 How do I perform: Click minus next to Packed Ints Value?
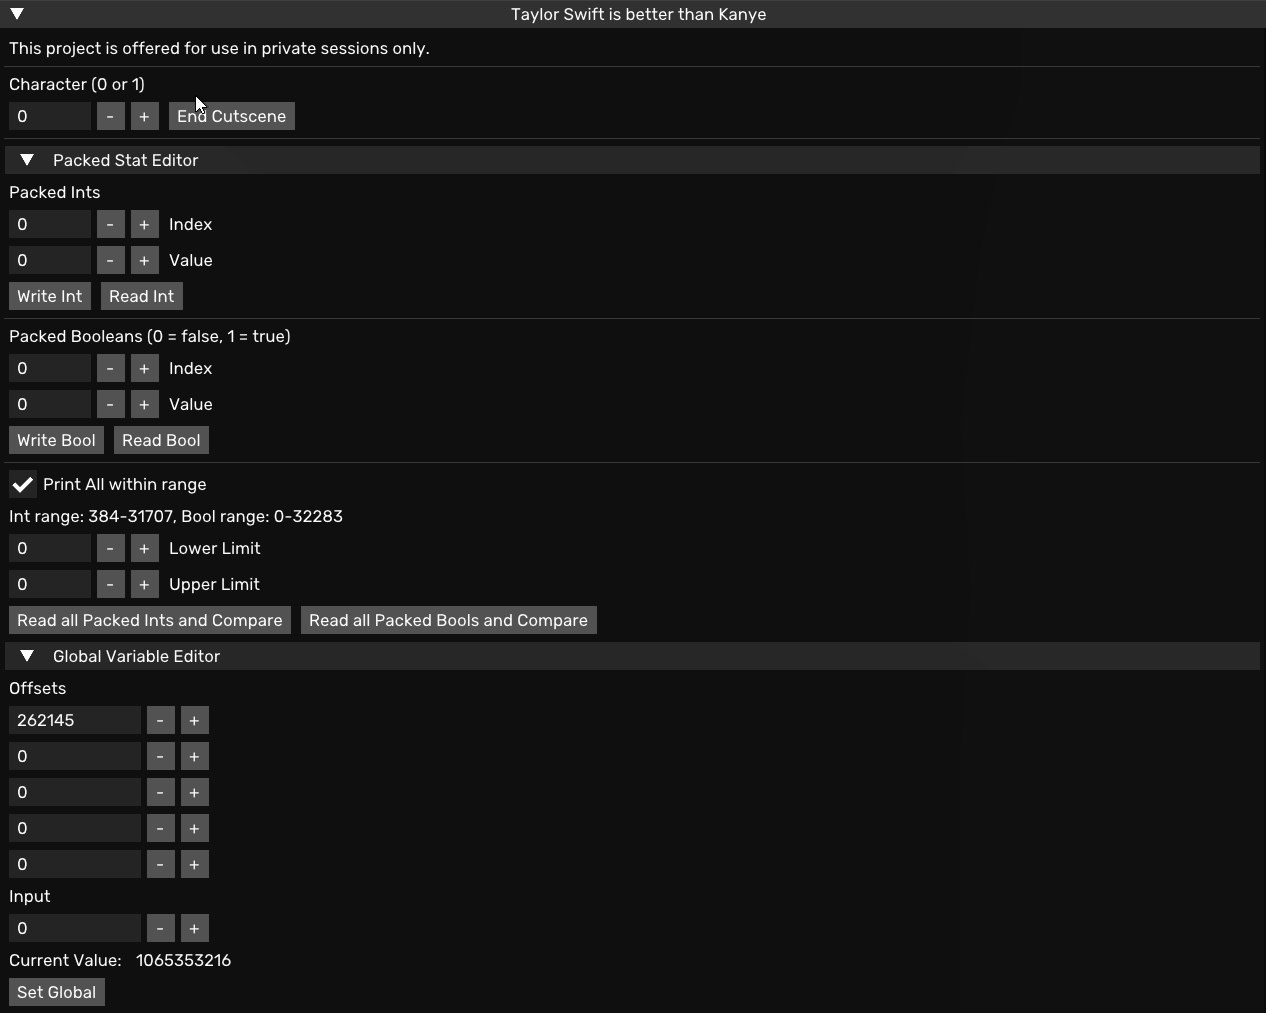(110, 260)
